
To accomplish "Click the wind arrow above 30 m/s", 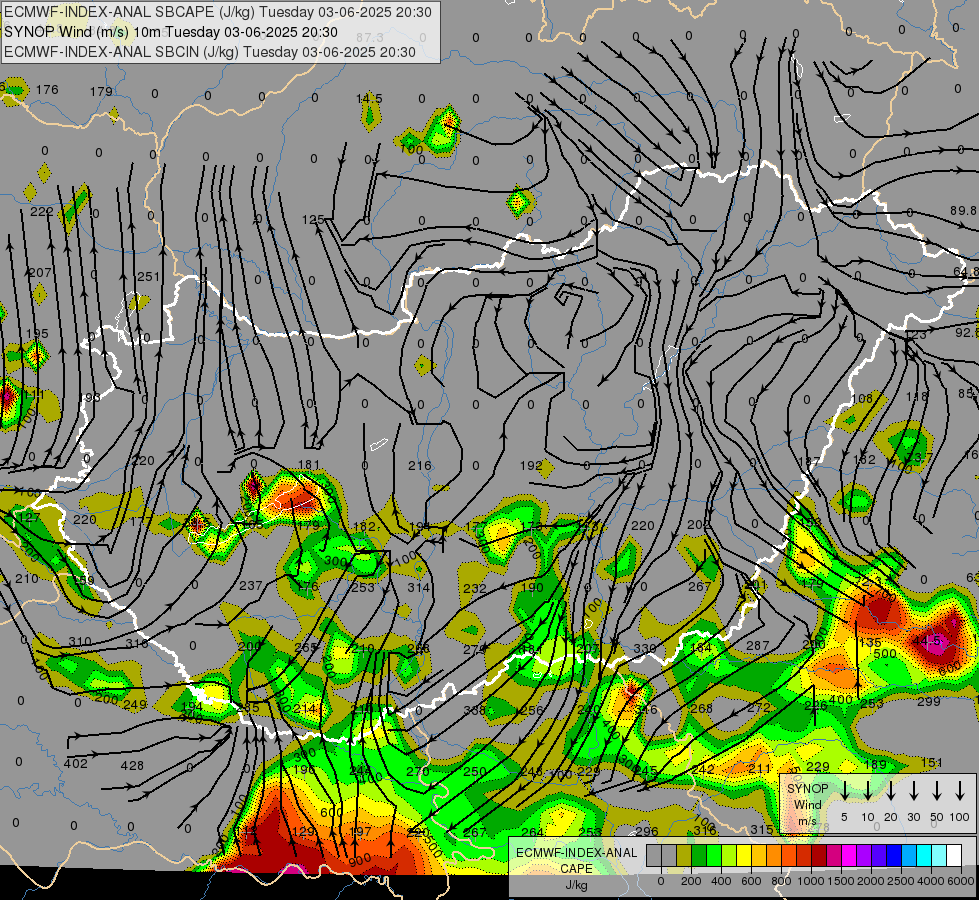I will [x=914, y=791].
